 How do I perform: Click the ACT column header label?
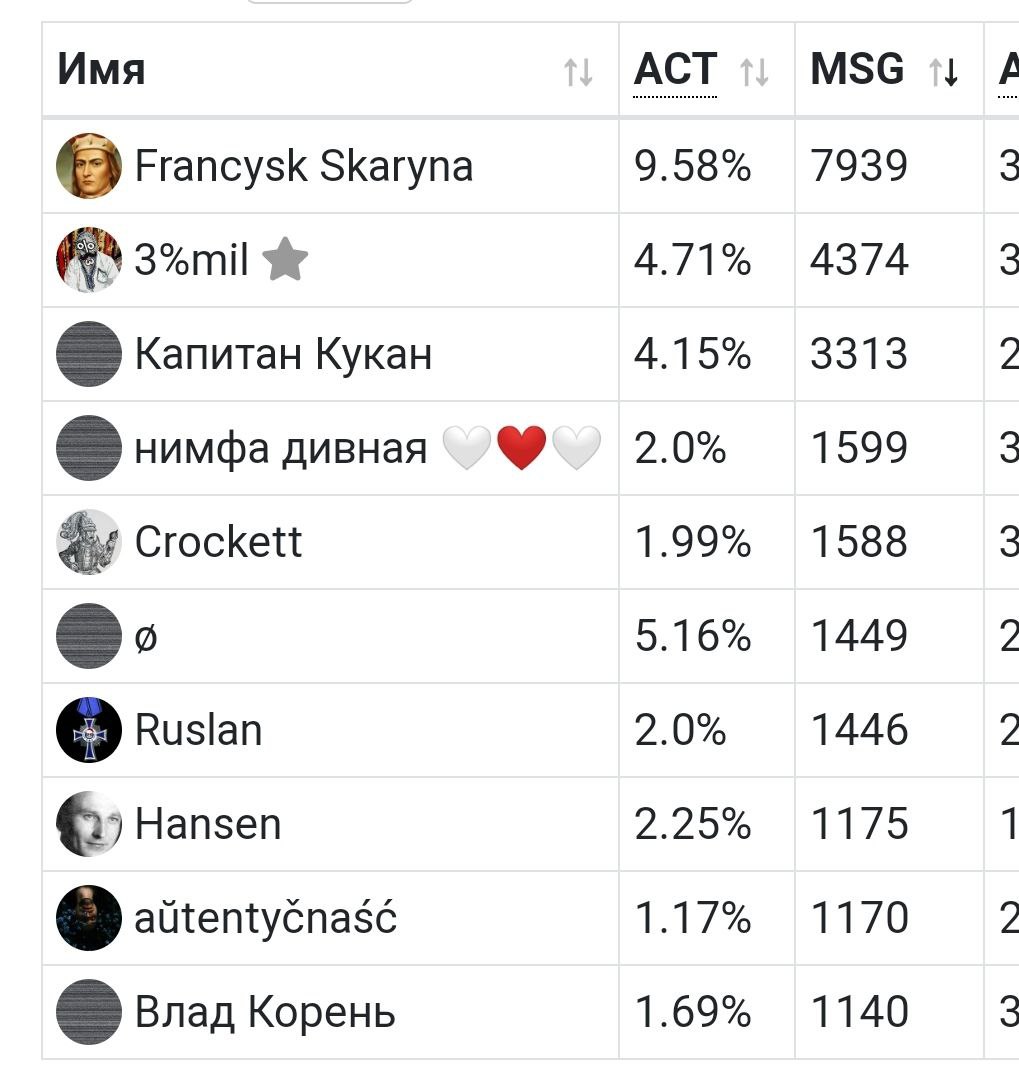tap(675, 69)
